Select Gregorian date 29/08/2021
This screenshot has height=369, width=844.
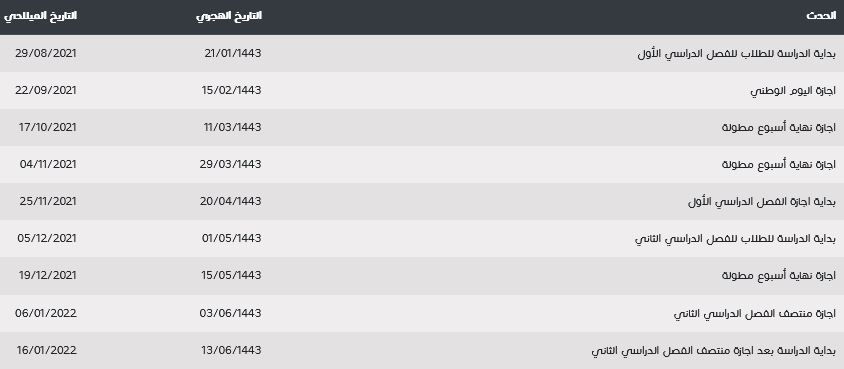(46, 53)
